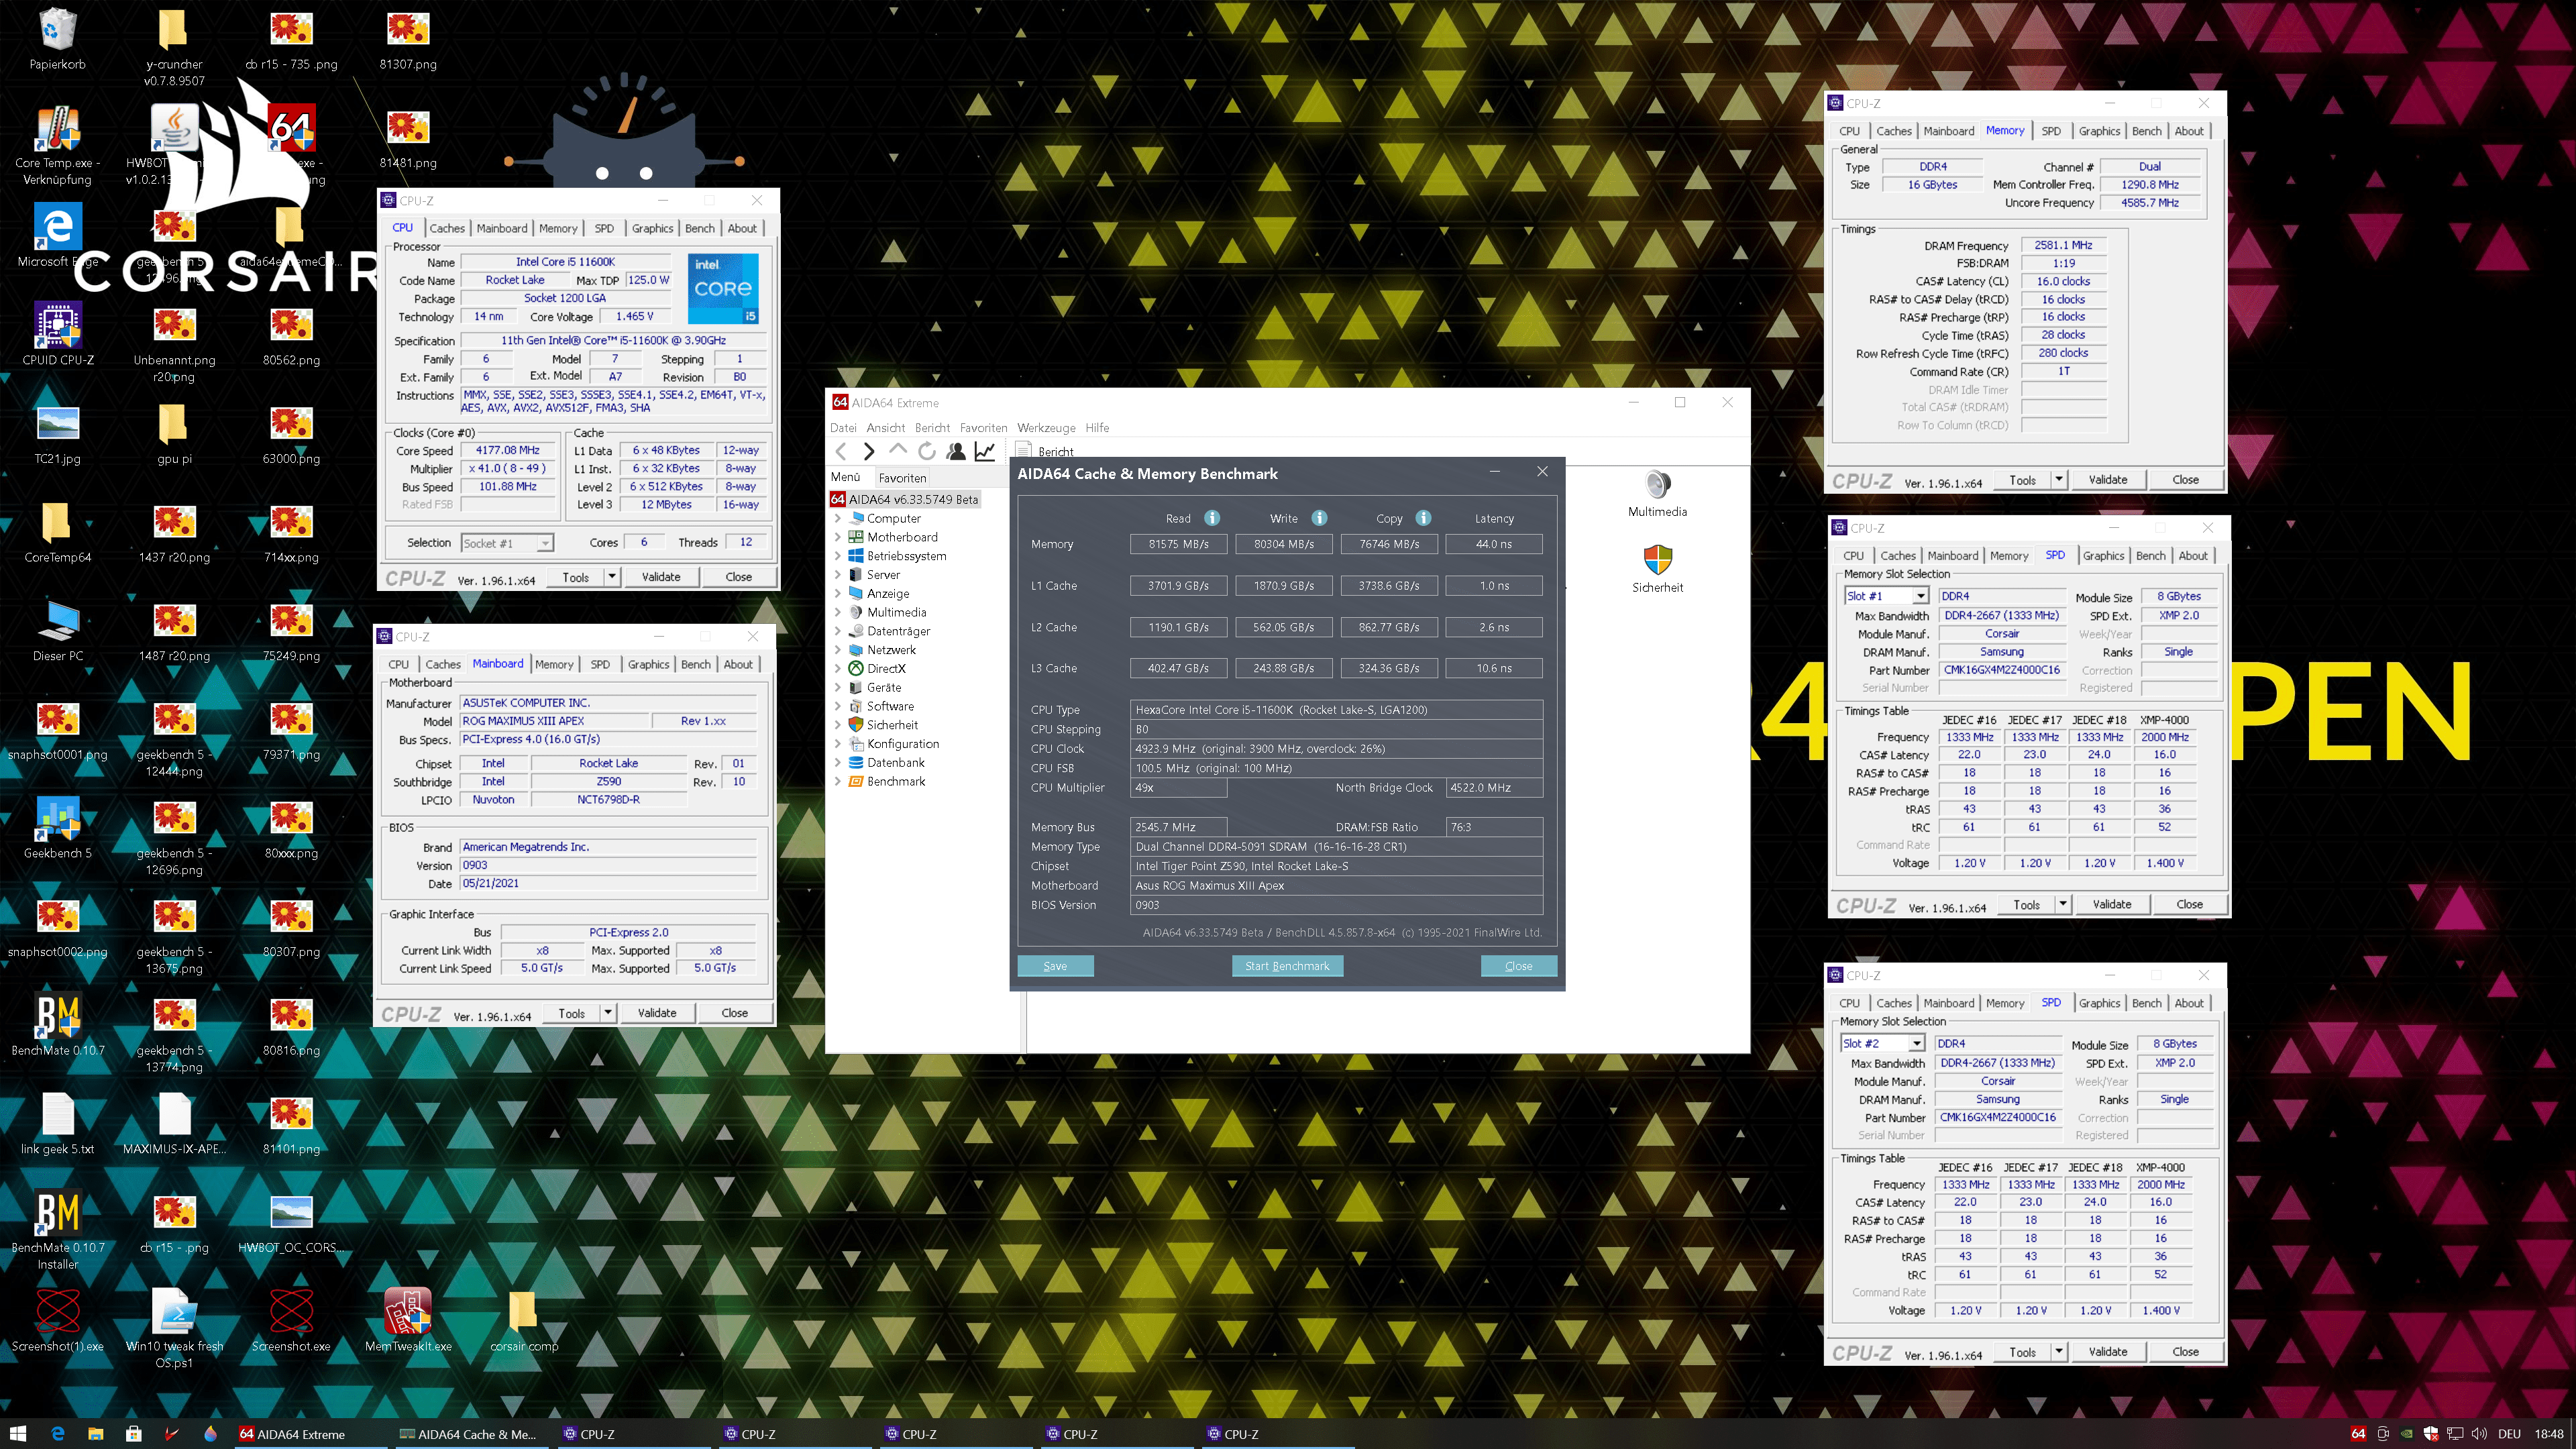Switch to Caches tab in CPU-Z CPU window
The height and width of the screenshot is (1449, 2576).
pos(447,228)
